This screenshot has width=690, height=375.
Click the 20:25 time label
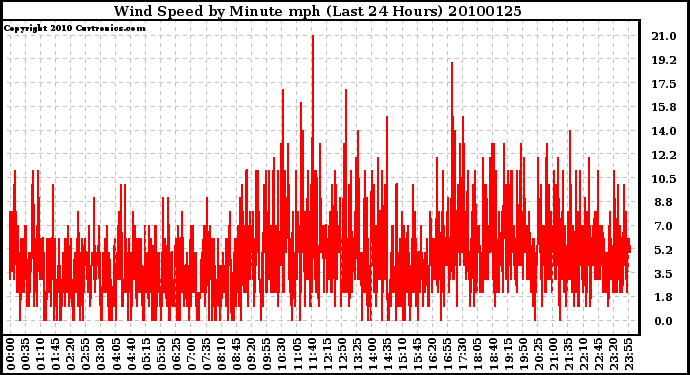click(x=538, y=354)
